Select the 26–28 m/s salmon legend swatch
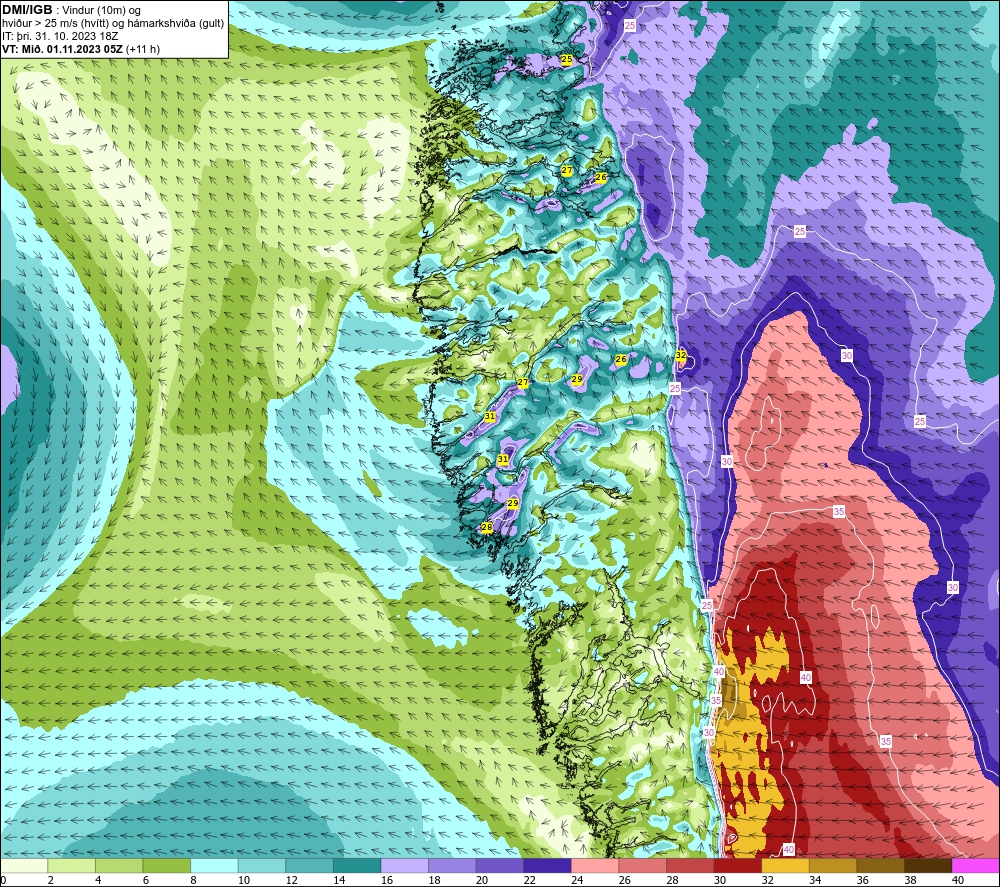Image resolution: width=1000 pixels, height=887 pixels. point(642,865)
